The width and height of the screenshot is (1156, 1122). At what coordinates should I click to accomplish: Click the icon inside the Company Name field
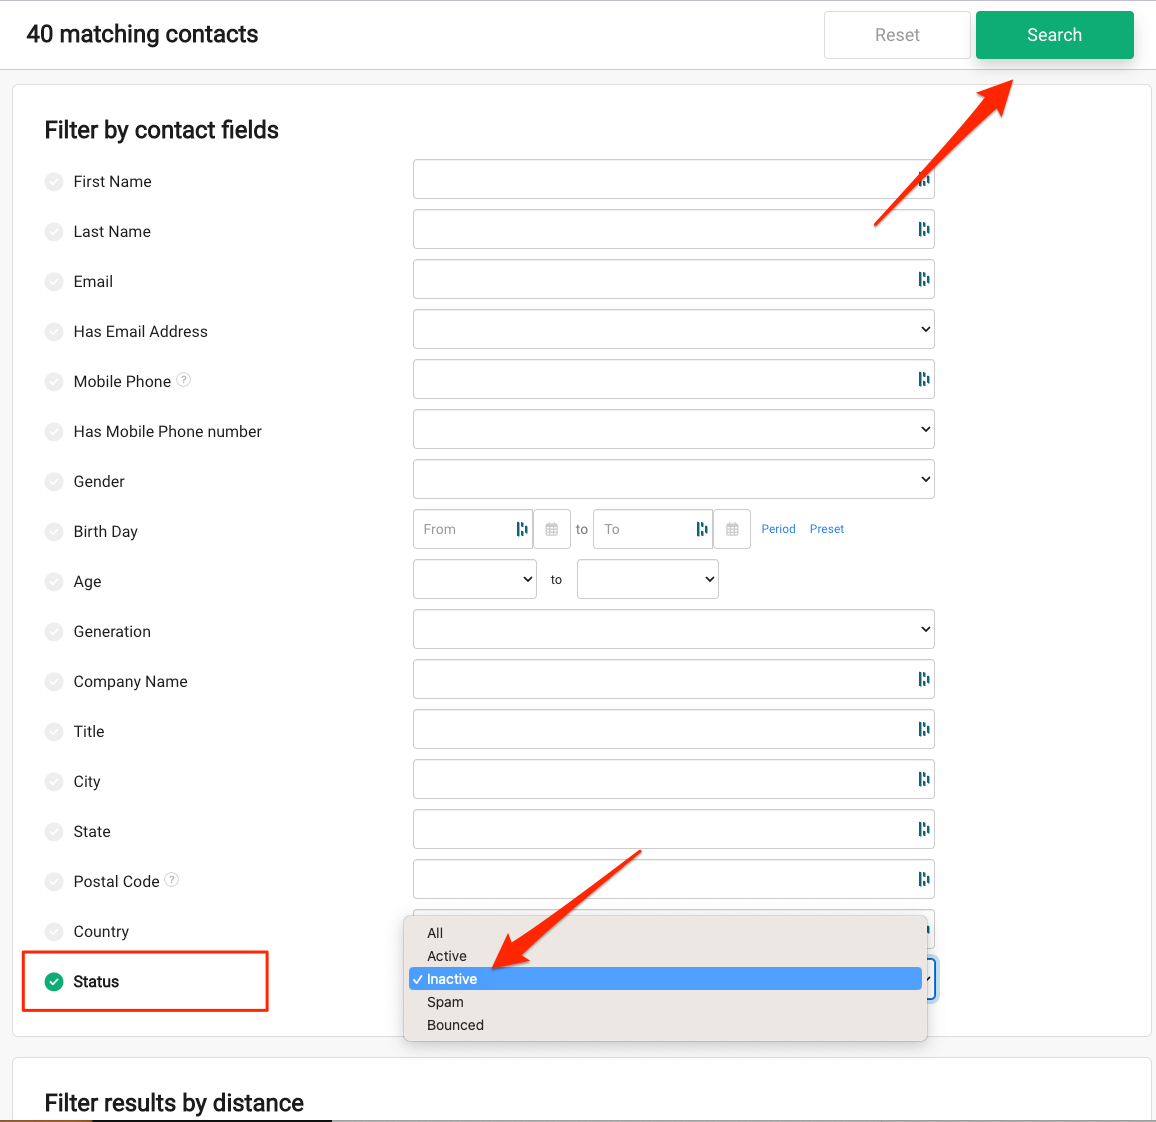click(924, 679)
